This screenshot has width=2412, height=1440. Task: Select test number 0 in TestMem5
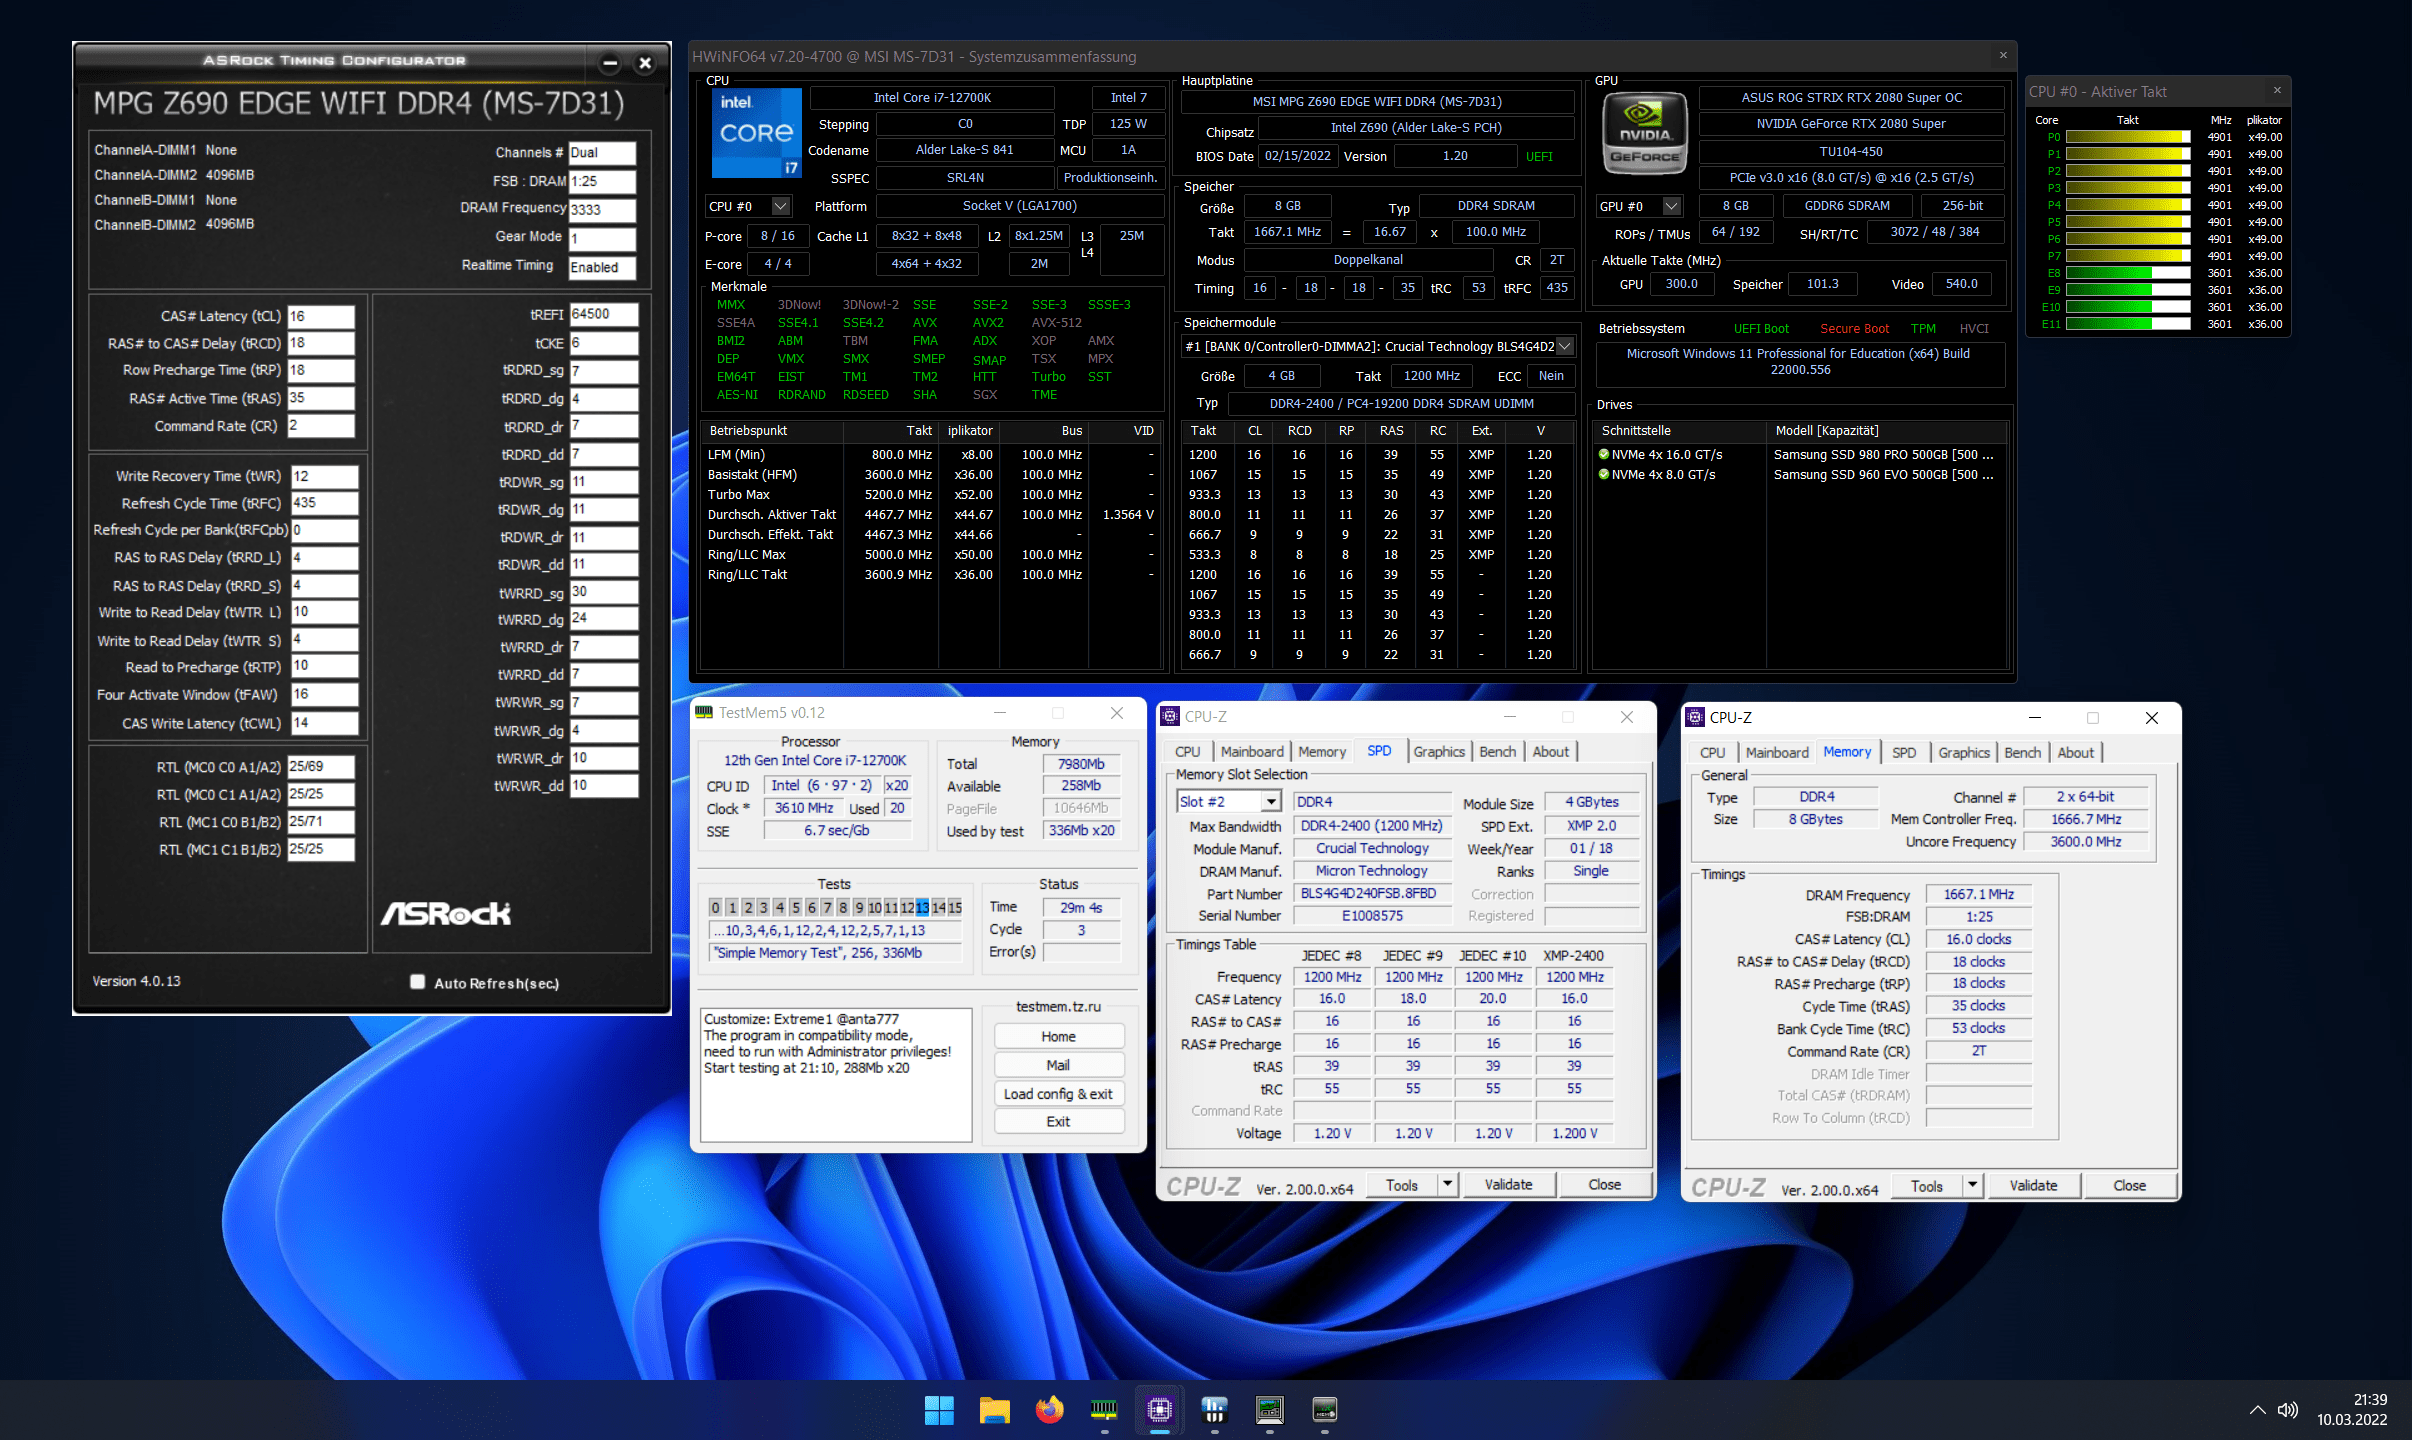(715, 907)
